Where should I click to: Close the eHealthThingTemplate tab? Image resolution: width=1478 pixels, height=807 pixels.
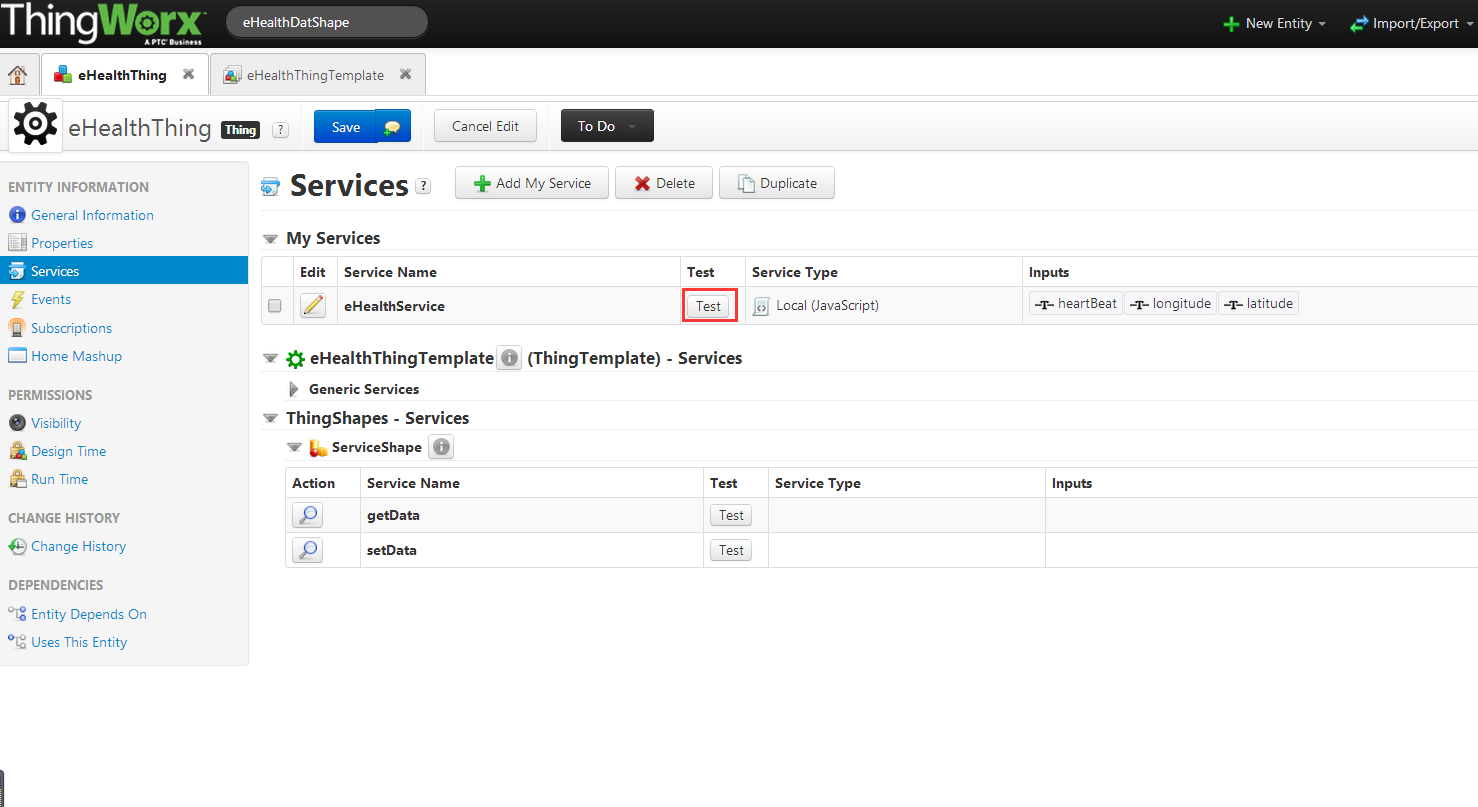click(x=405, y=75)
